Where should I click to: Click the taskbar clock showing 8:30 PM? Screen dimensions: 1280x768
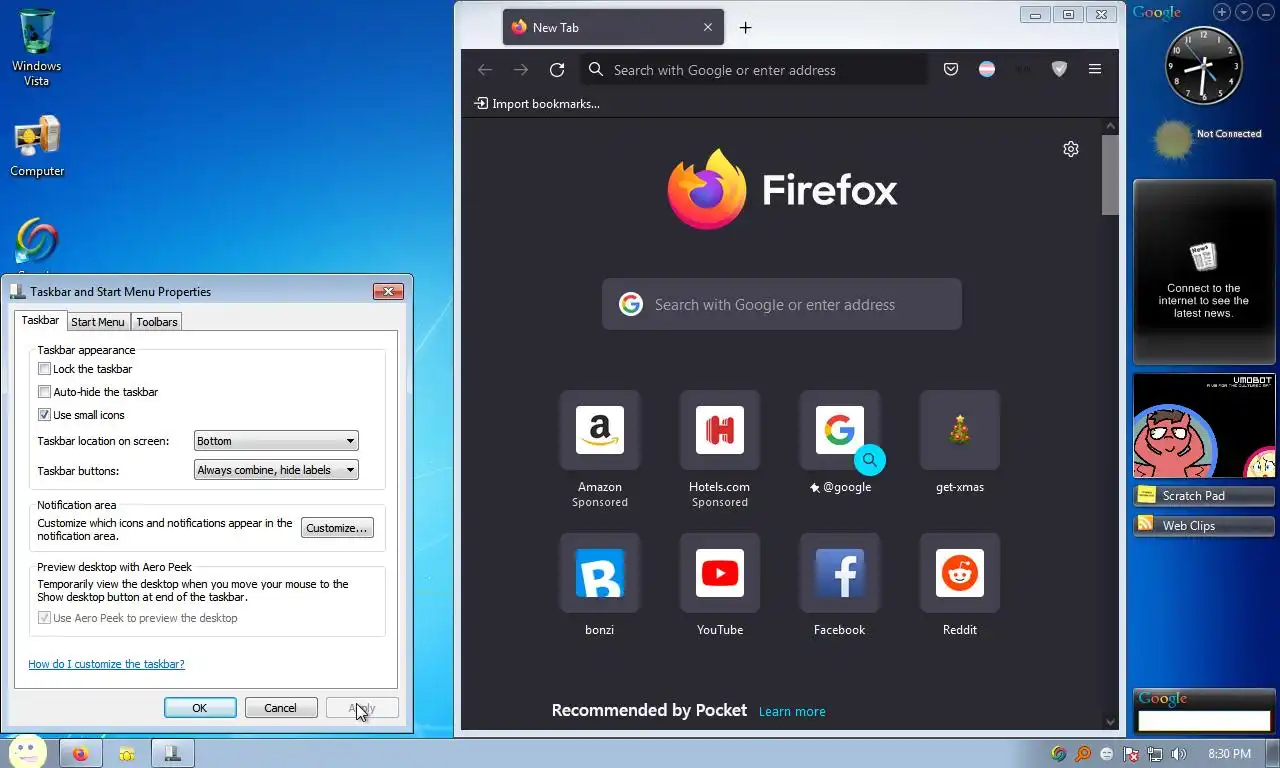(1229, 754)
